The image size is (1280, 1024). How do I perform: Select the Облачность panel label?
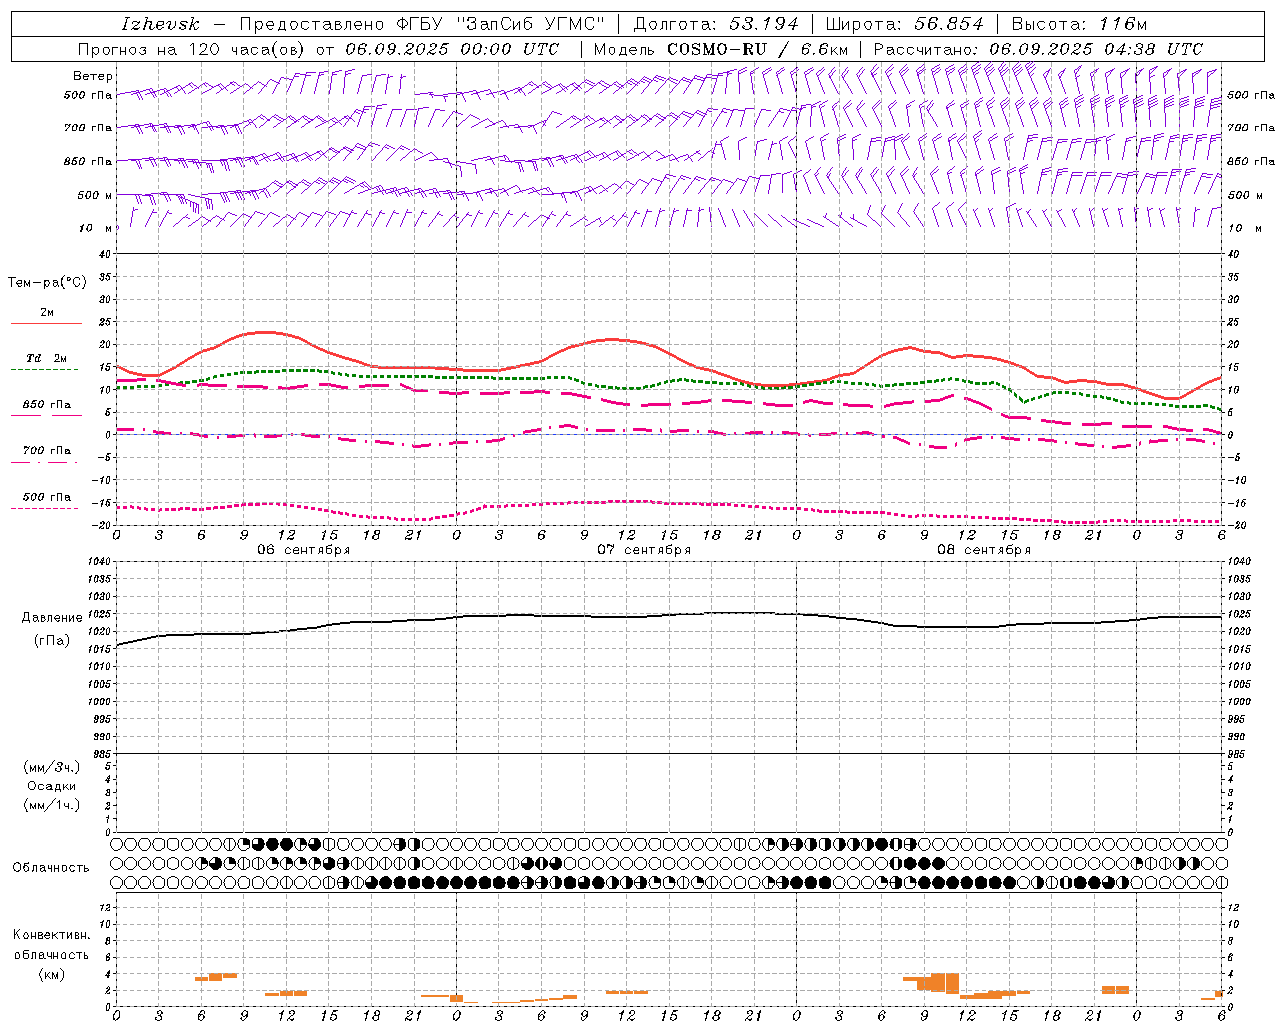(x=51, y=868)
